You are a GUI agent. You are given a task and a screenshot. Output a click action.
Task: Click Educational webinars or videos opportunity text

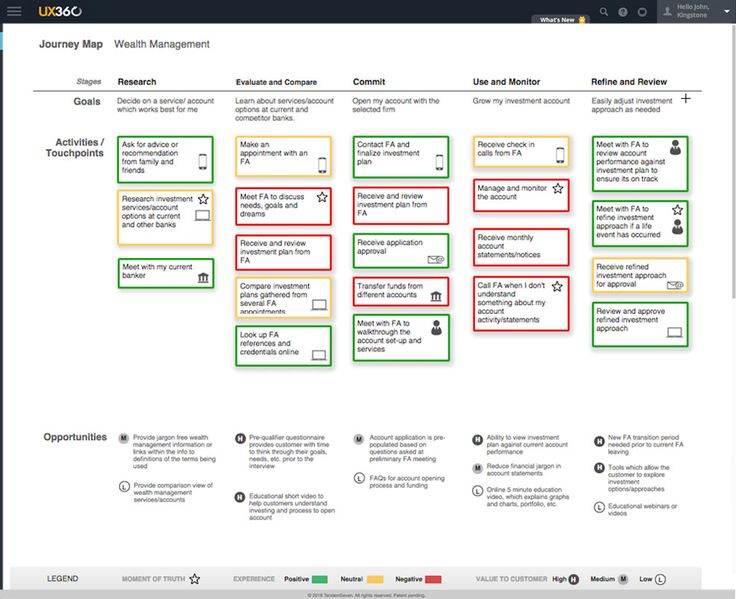[642, 509]
